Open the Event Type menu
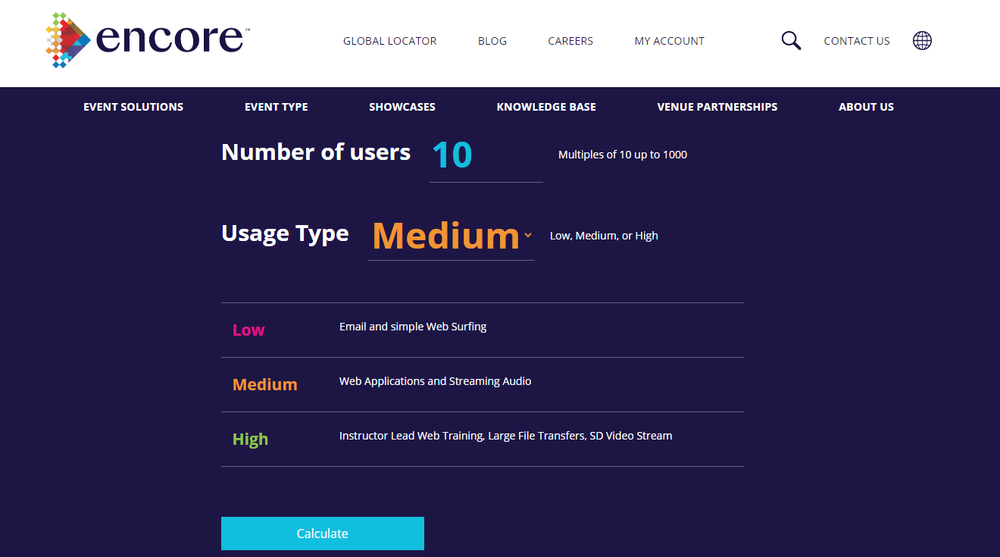 (x=276, y=107)
